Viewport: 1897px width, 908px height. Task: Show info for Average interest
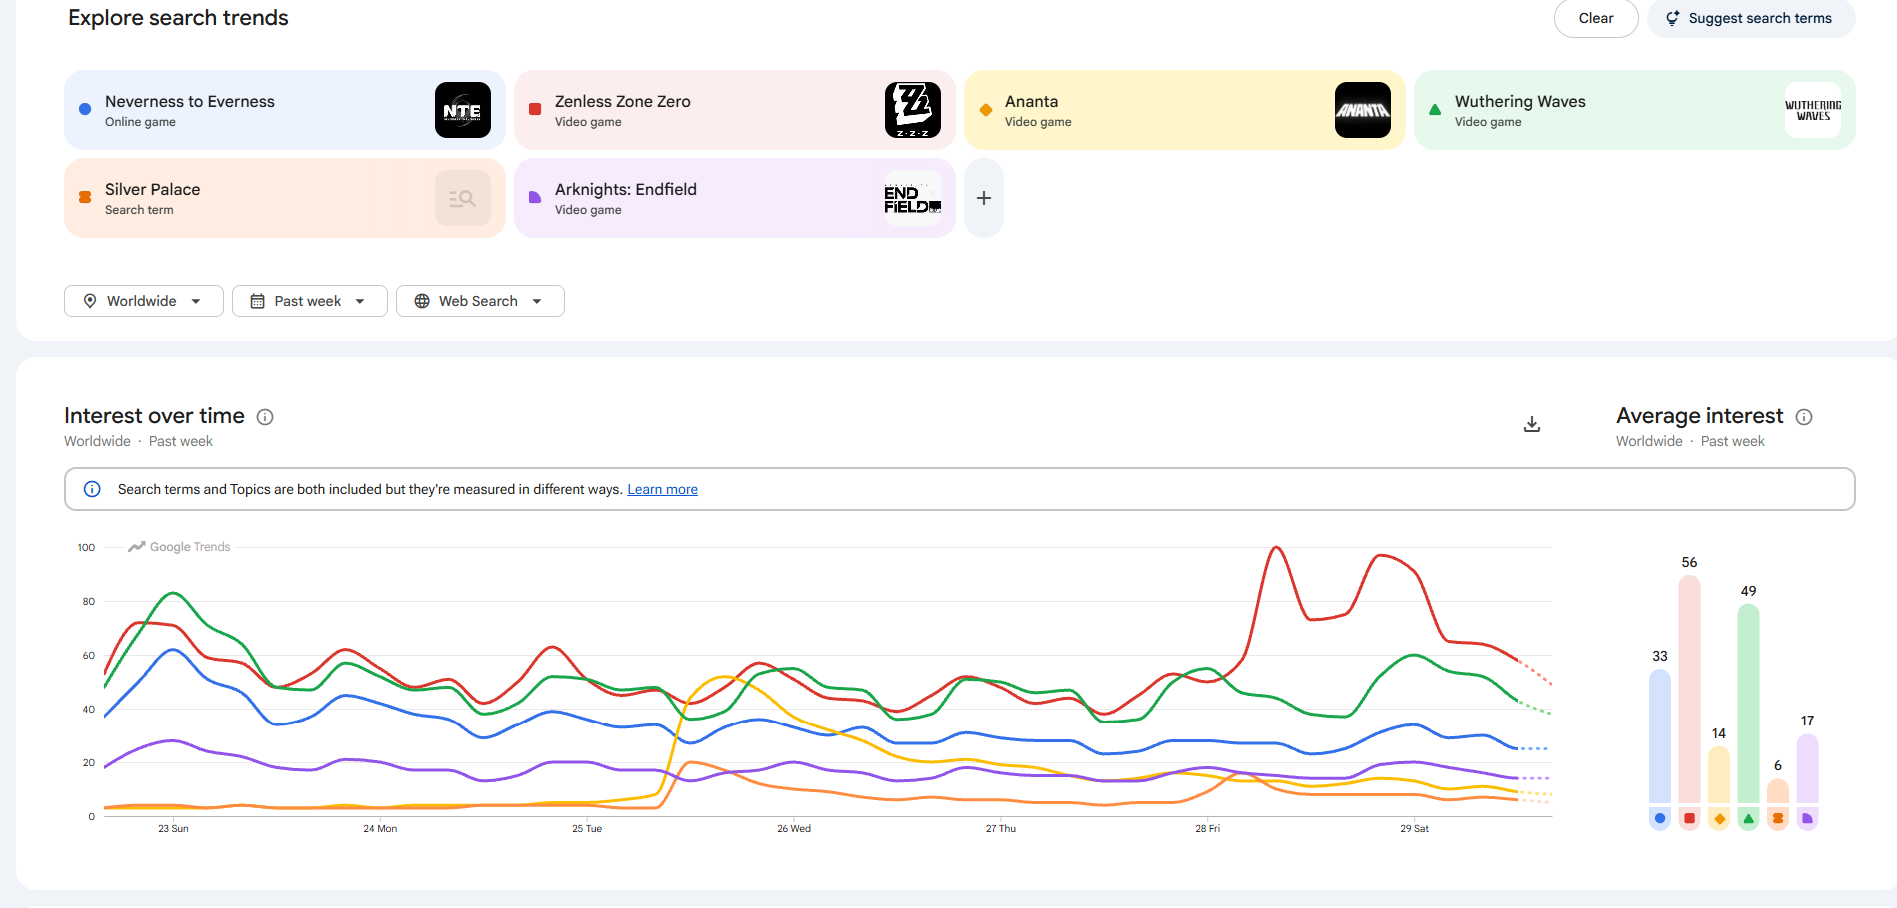1804,417
